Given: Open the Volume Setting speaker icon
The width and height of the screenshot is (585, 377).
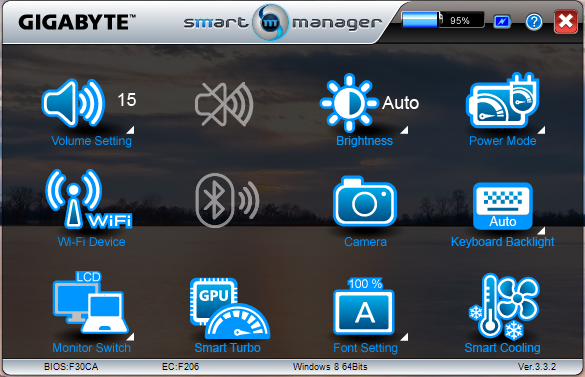Looking at the screenshot, I should pos(73,103).
